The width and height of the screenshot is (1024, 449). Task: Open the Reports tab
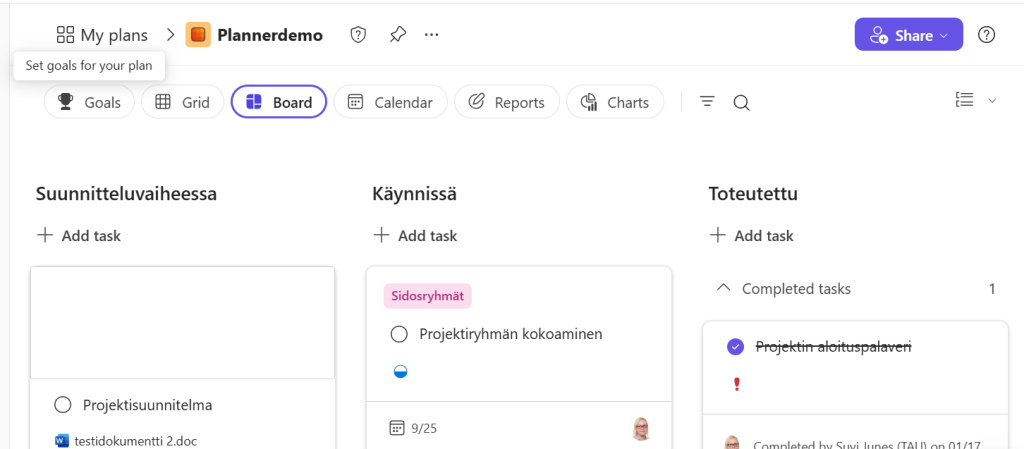coord(507,102)
